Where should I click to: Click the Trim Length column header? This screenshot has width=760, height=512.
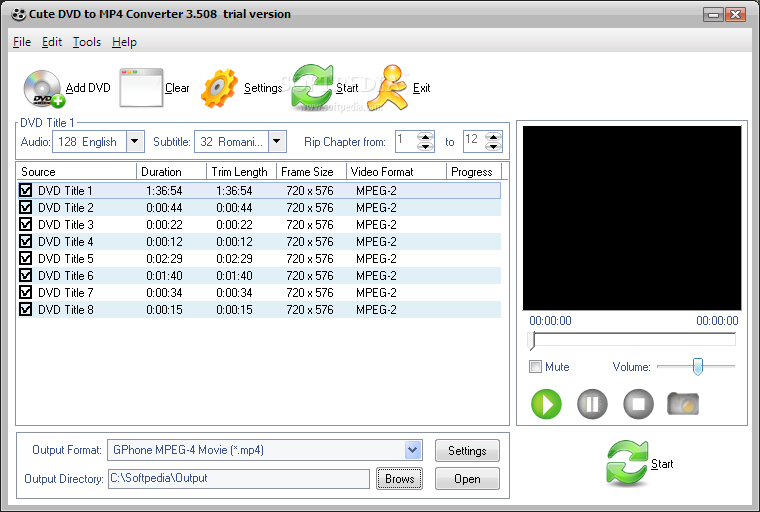pyautogui.click(x=241, y=172)
